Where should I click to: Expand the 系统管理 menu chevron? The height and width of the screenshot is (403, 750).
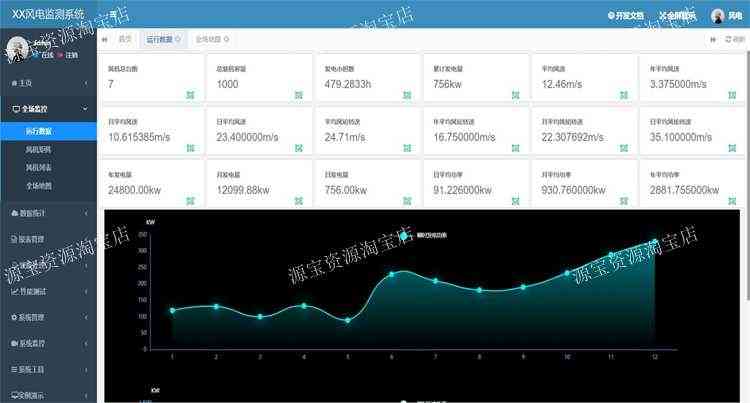86,317
